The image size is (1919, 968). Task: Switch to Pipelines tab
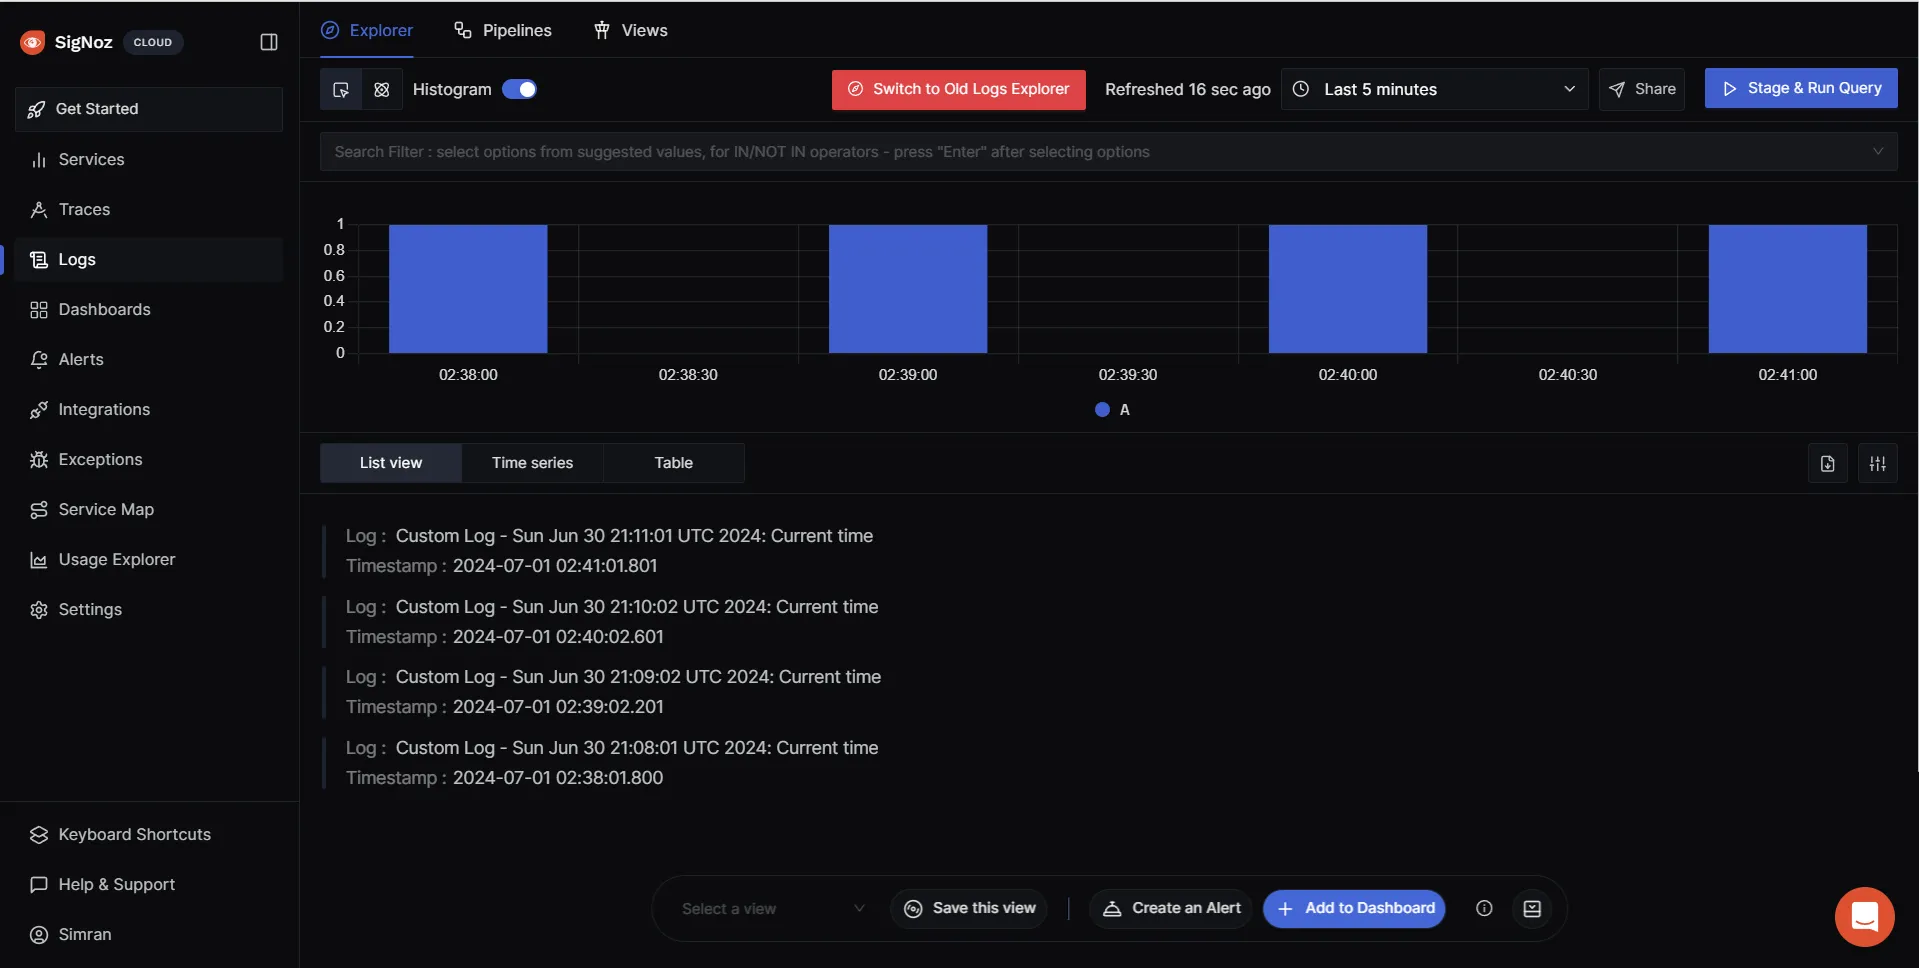click(502, 30)
